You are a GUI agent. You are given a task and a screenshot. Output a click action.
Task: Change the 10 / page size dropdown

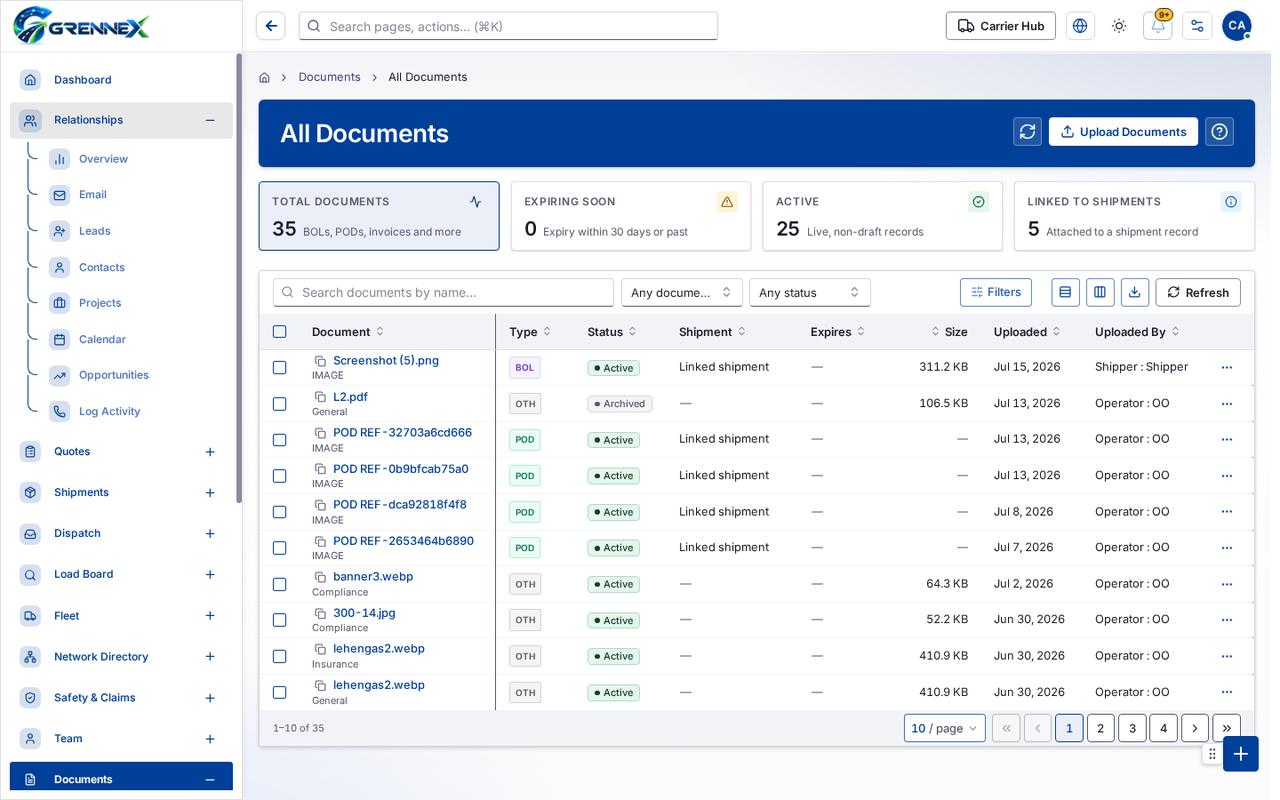coord(945,728)
